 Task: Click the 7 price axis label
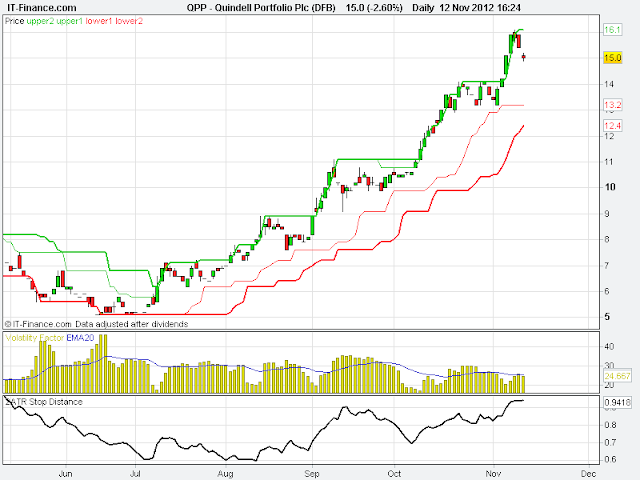pyautogui.click(x=607, y=266)
